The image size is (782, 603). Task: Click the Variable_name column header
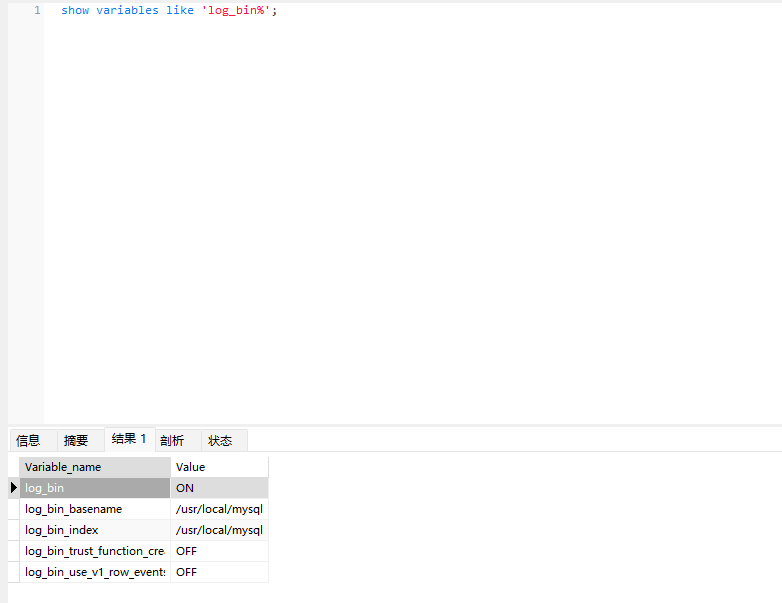pos(95,467)
